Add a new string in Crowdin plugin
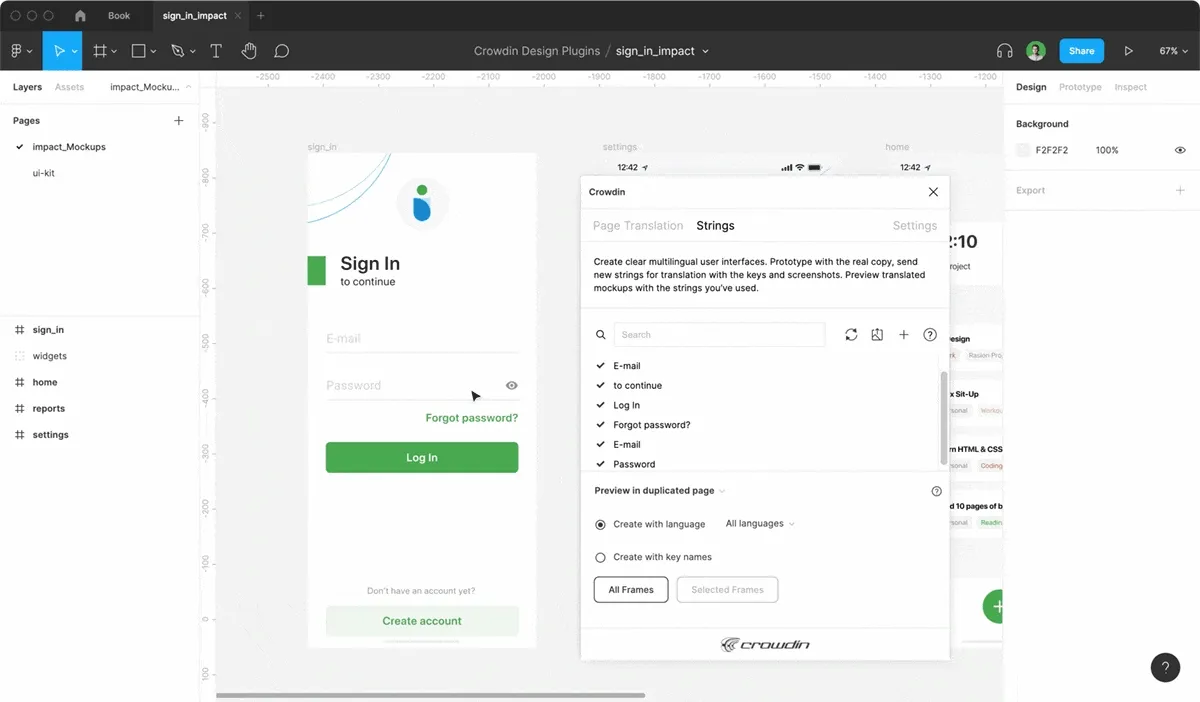 click(x=904, y=334)
